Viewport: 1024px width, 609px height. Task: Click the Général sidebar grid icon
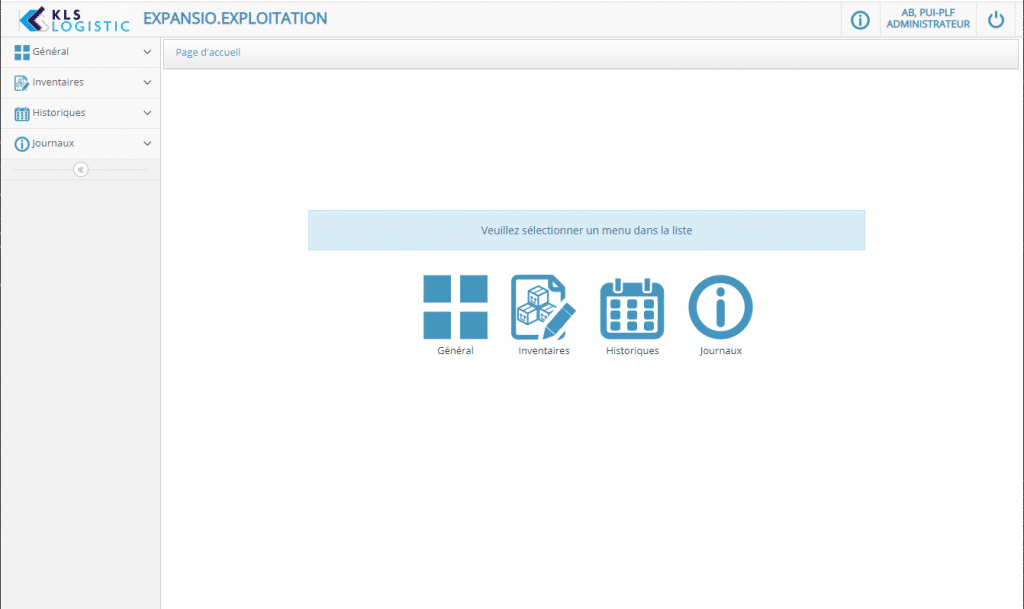tap(22, 52)
